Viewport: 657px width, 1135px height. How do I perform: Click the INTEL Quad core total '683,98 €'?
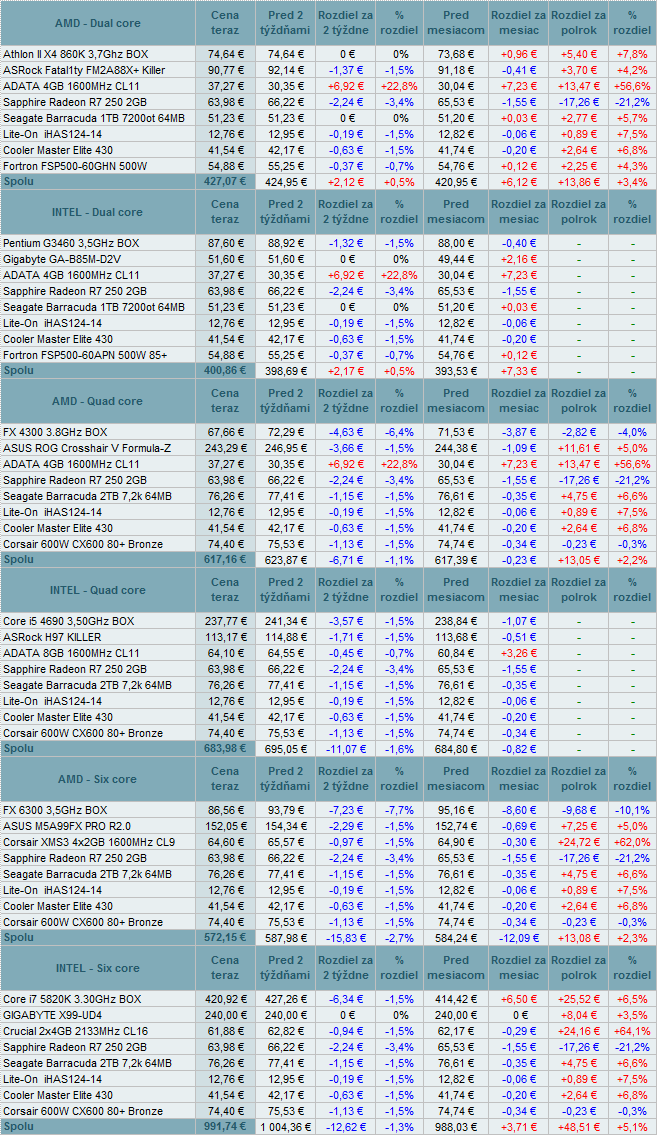225,748
